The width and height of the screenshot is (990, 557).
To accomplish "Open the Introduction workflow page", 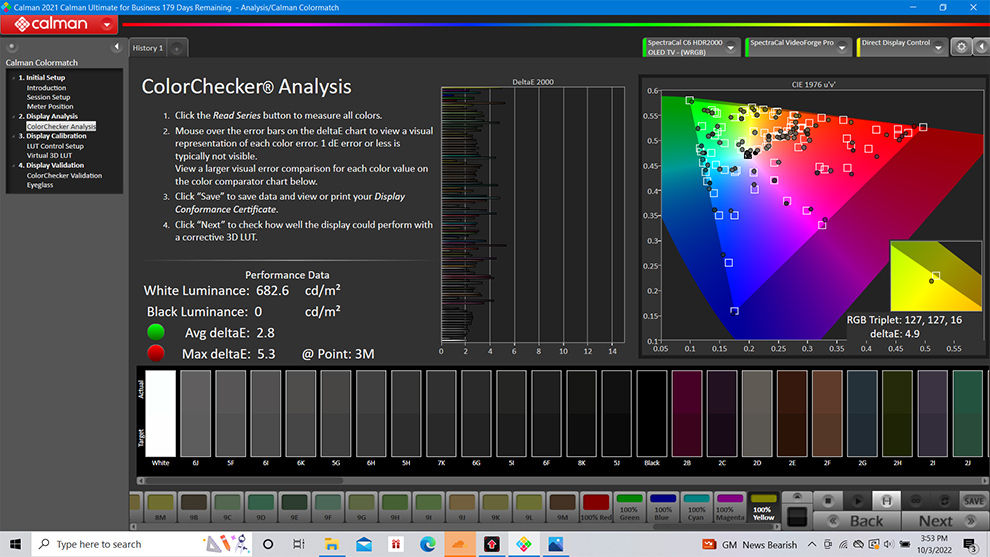I will click(x=46, y=88).
